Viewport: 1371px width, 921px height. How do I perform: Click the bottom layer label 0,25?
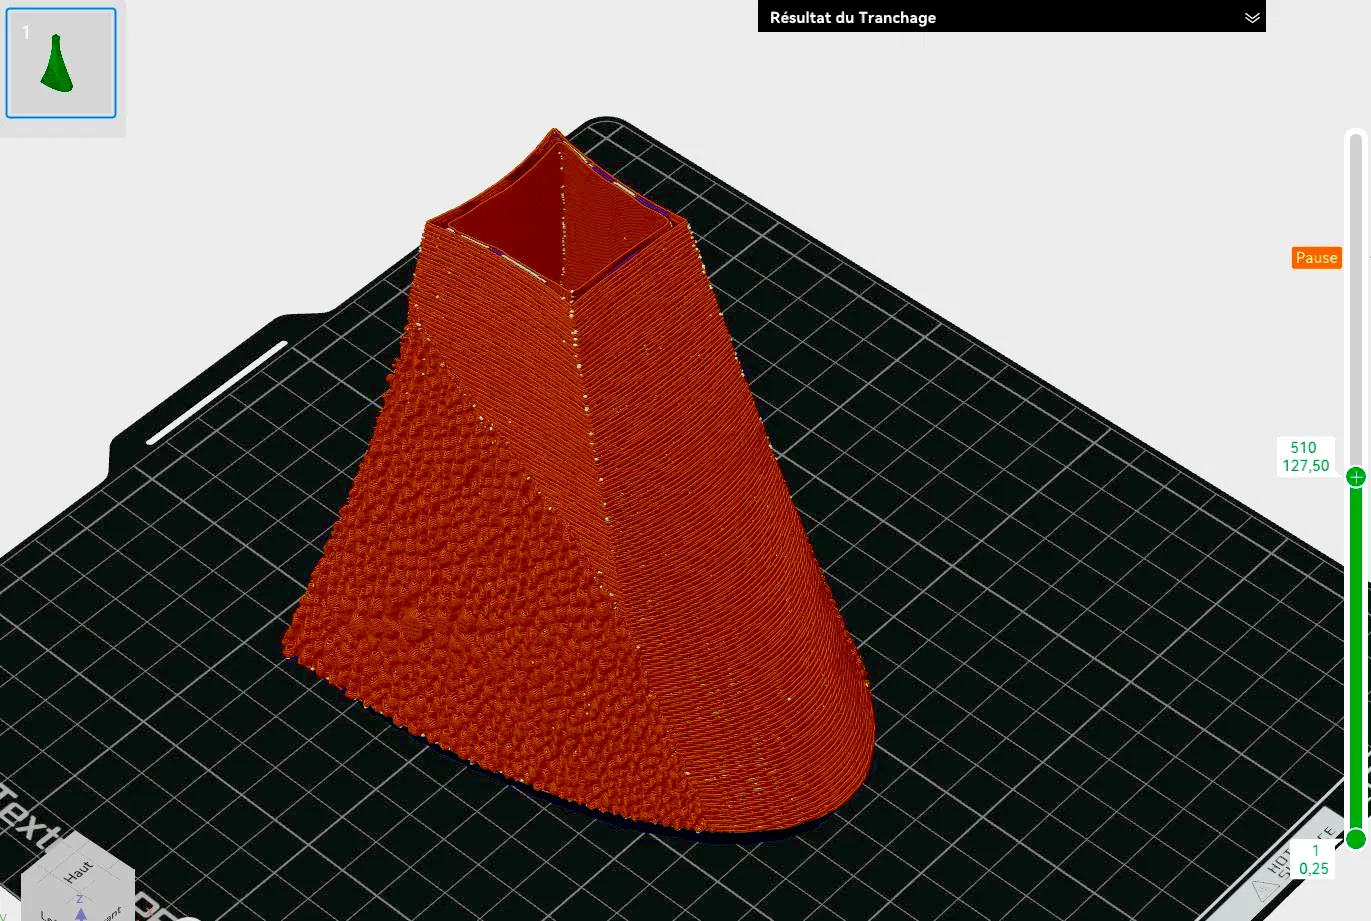(1314, 869)
